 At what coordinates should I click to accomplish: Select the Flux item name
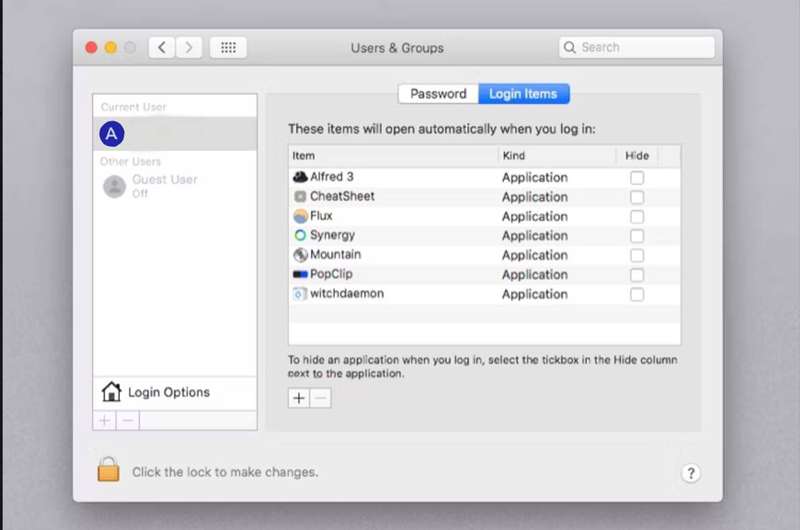pyautogui.click(x=321, y=216)
